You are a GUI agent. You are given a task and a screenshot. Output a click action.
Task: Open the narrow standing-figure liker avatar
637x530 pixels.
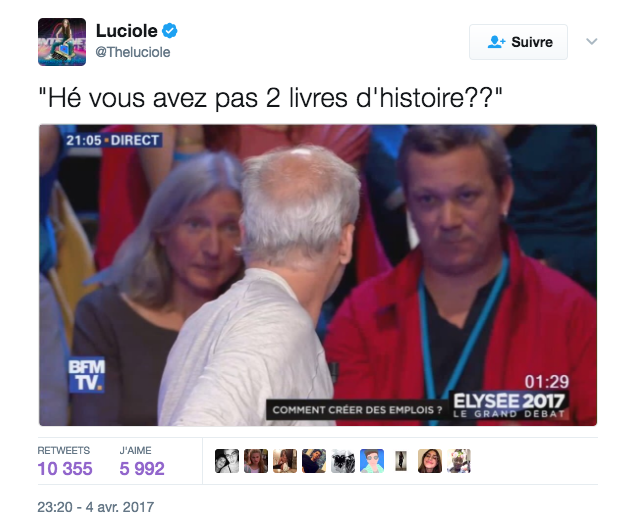[401, 461]
